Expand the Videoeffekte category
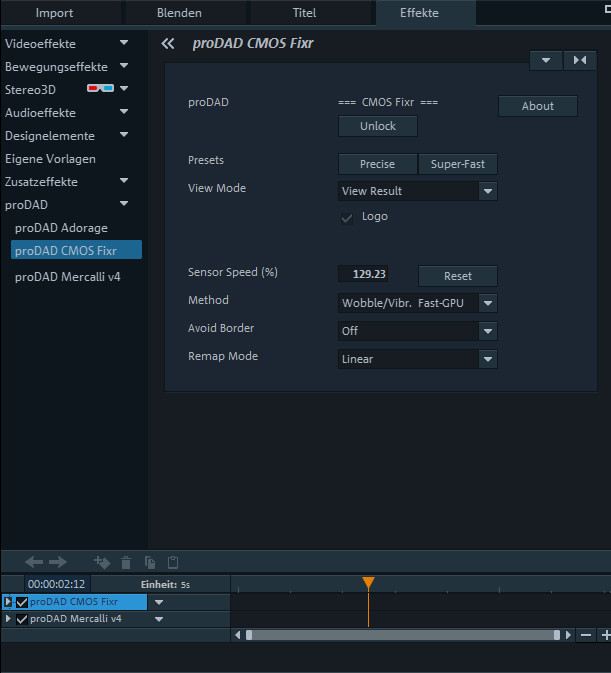The height and width of the screenshot is (673, 611). click(124, 43)
